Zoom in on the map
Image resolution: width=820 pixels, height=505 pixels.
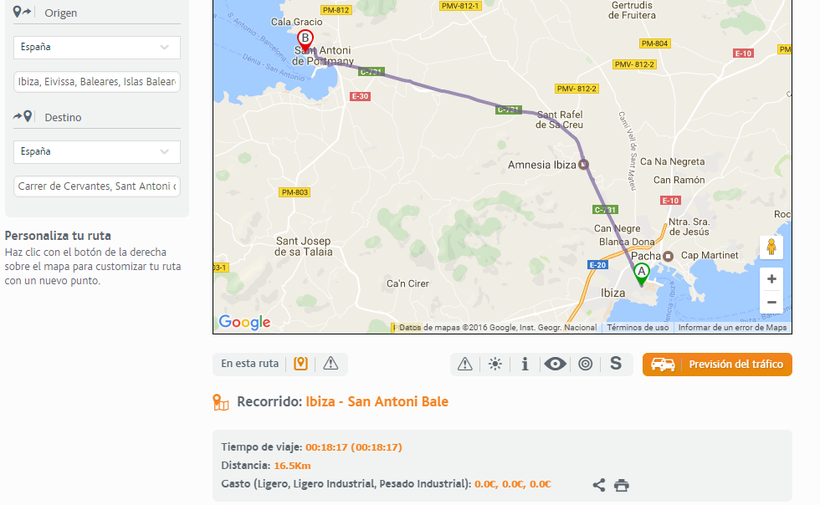[x=771, y=279]
